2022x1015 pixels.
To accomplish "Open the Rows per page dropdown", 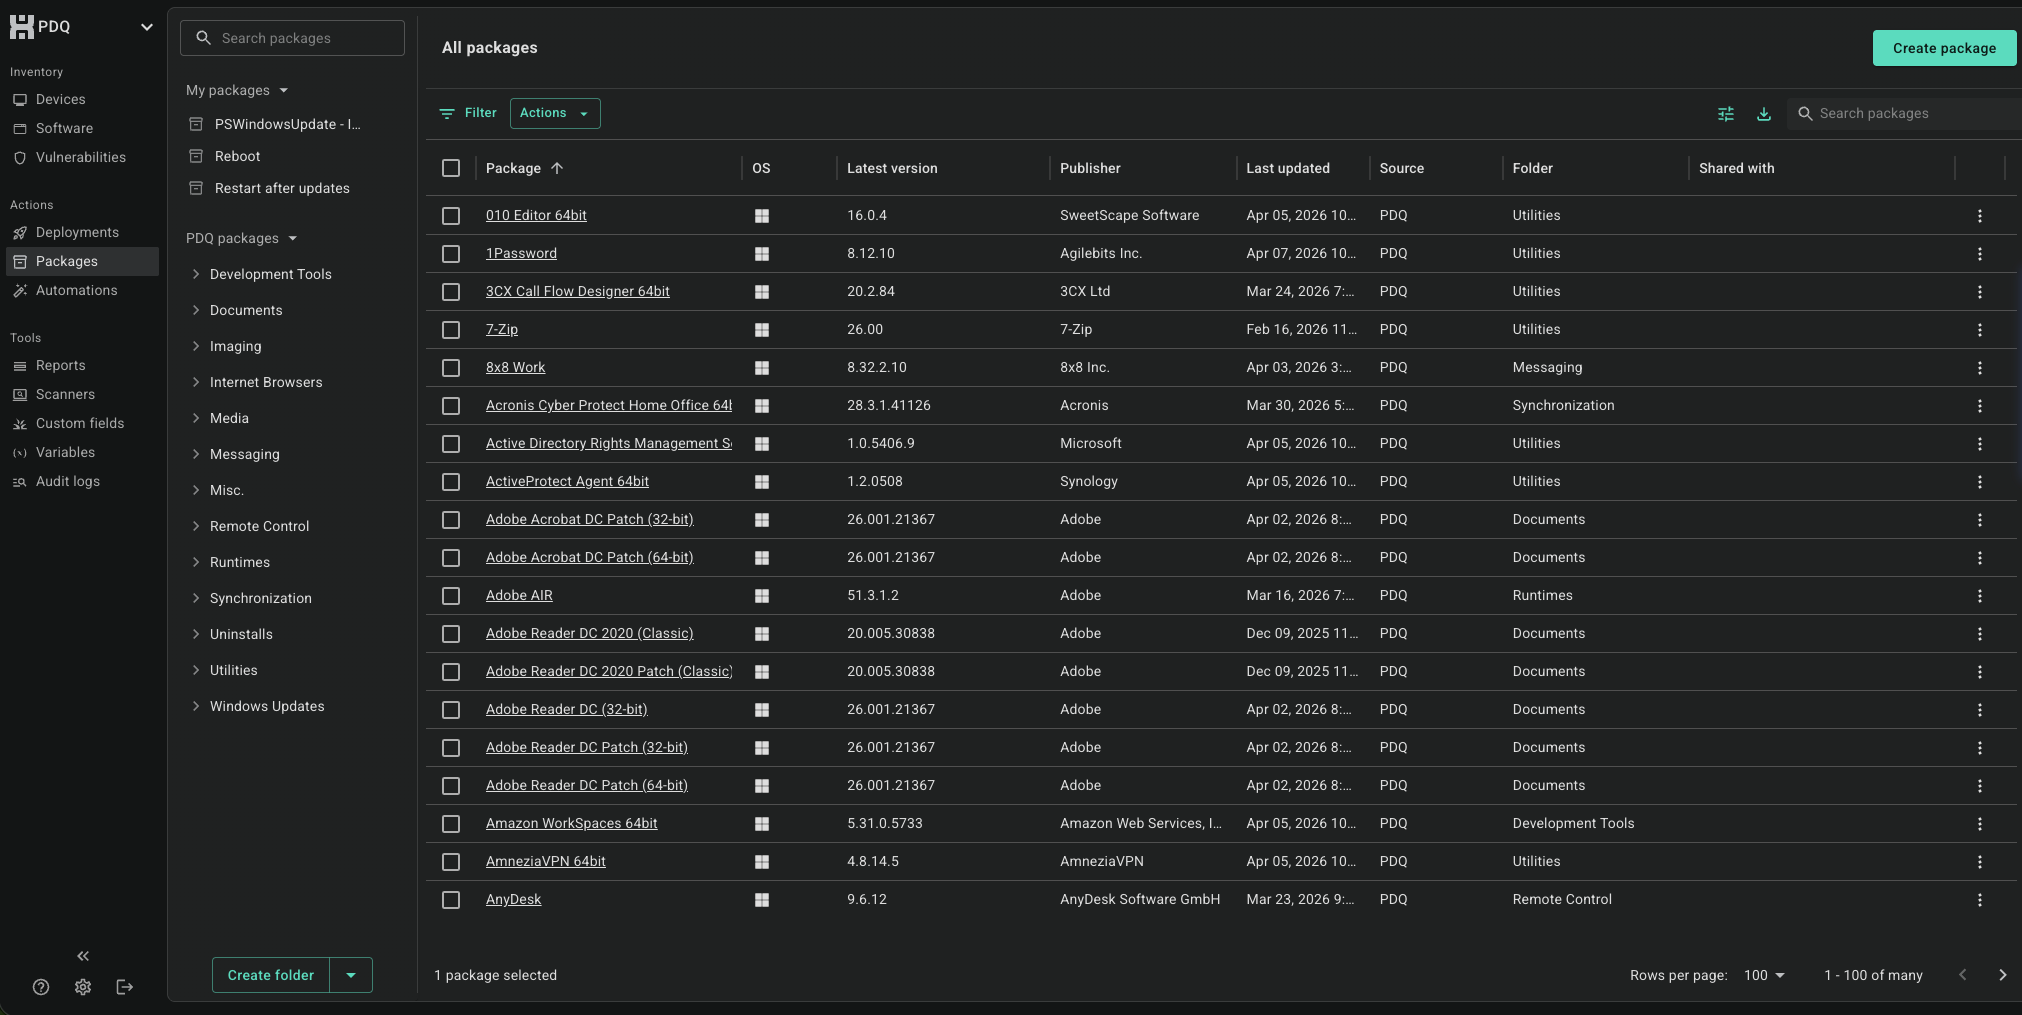I will (1765, 975).
